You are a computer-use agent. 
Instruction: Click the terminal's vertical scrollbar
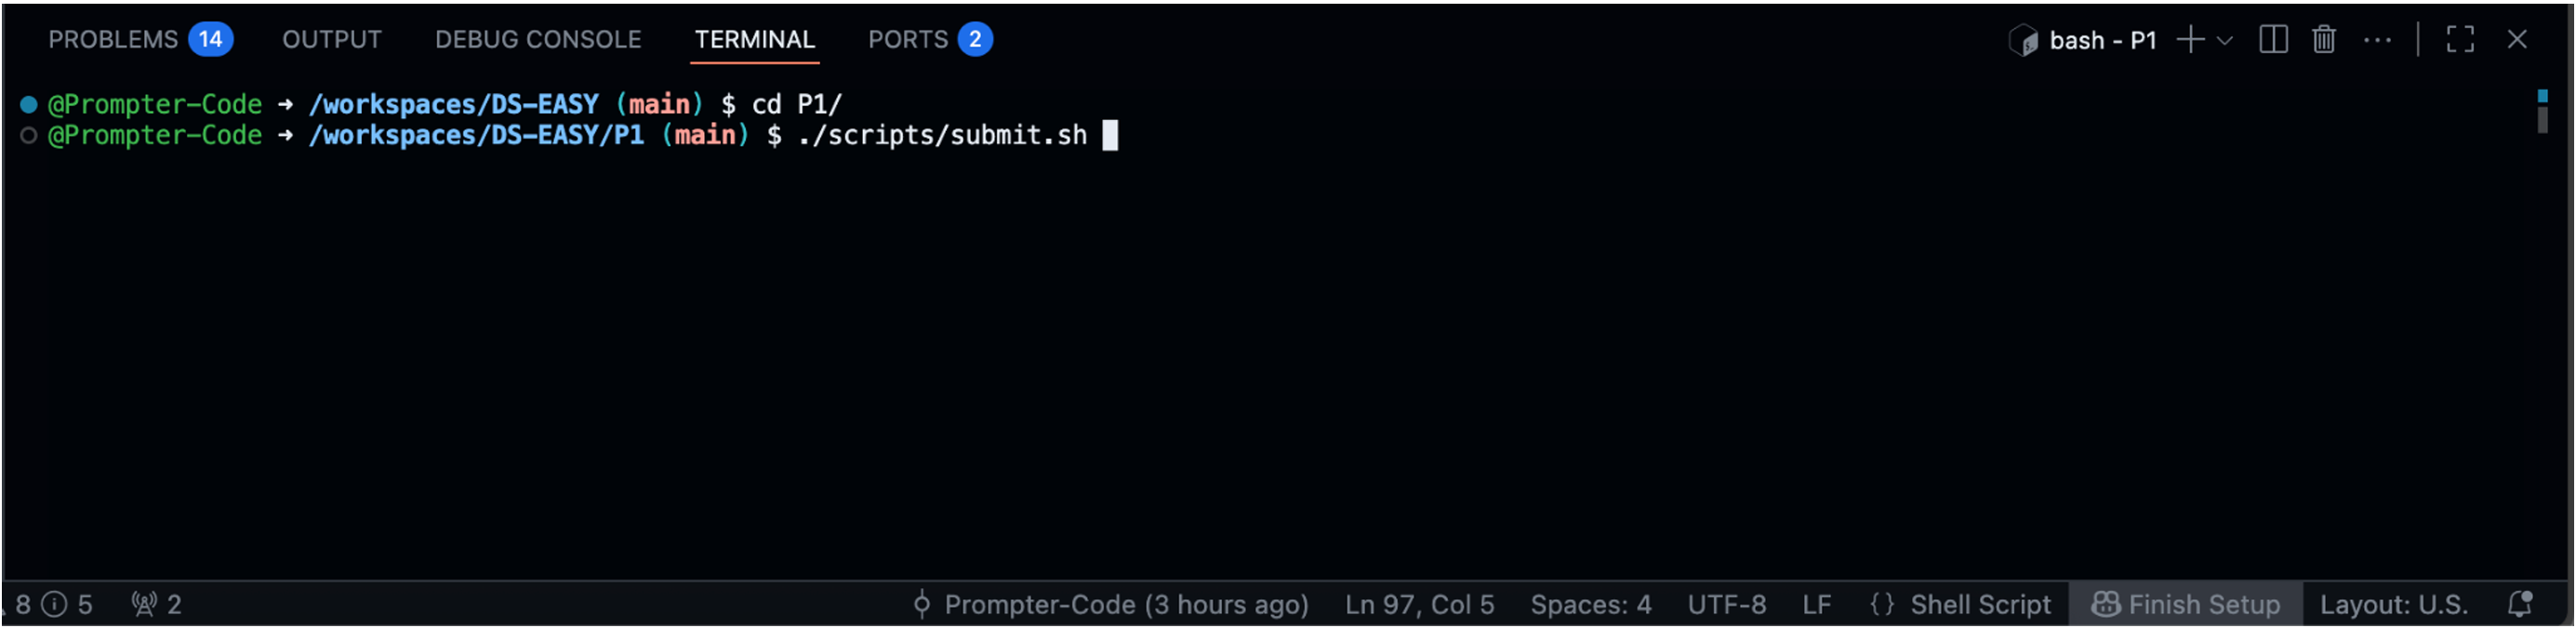tap(2542, 120)
